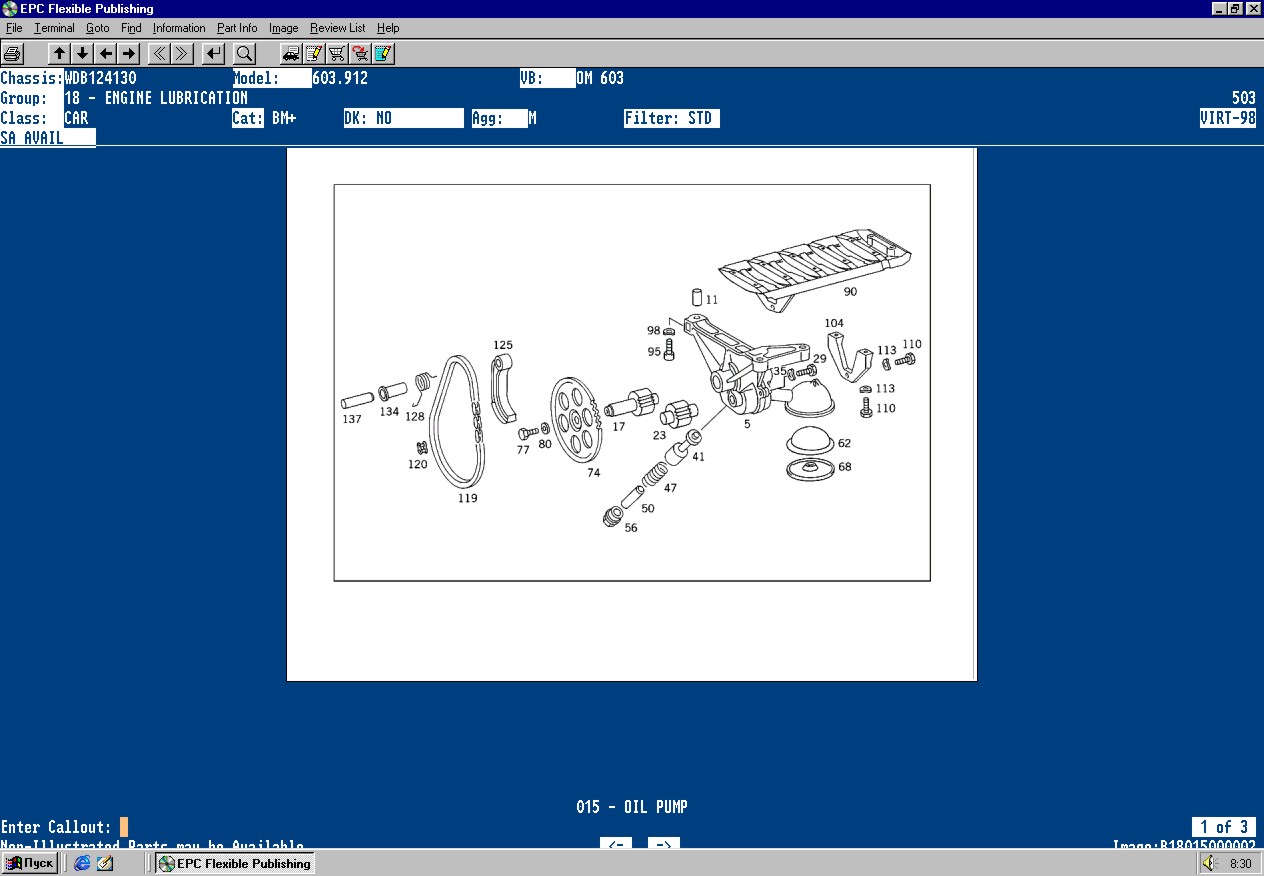This screenshot has width=1264, height=876.
Task: Click the Enter Callout input field
Action: coord(124,827)
